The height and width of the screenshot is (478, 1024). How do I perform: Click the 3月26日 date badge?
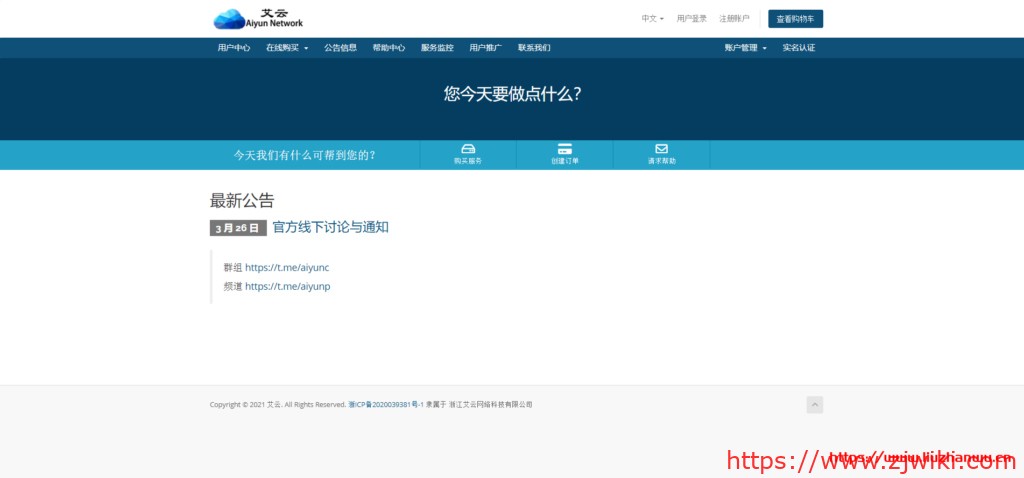tap(238, 228)
